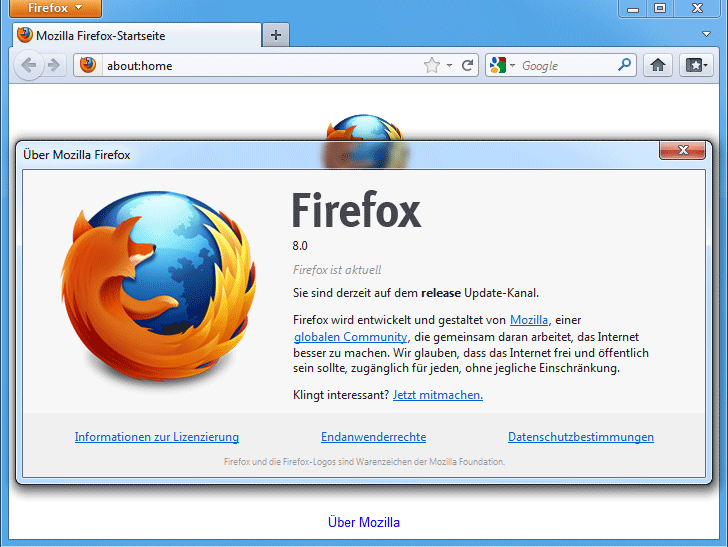Open the Mozilla link in dialog
Screen dimensions: 728x547
(529, 320)
